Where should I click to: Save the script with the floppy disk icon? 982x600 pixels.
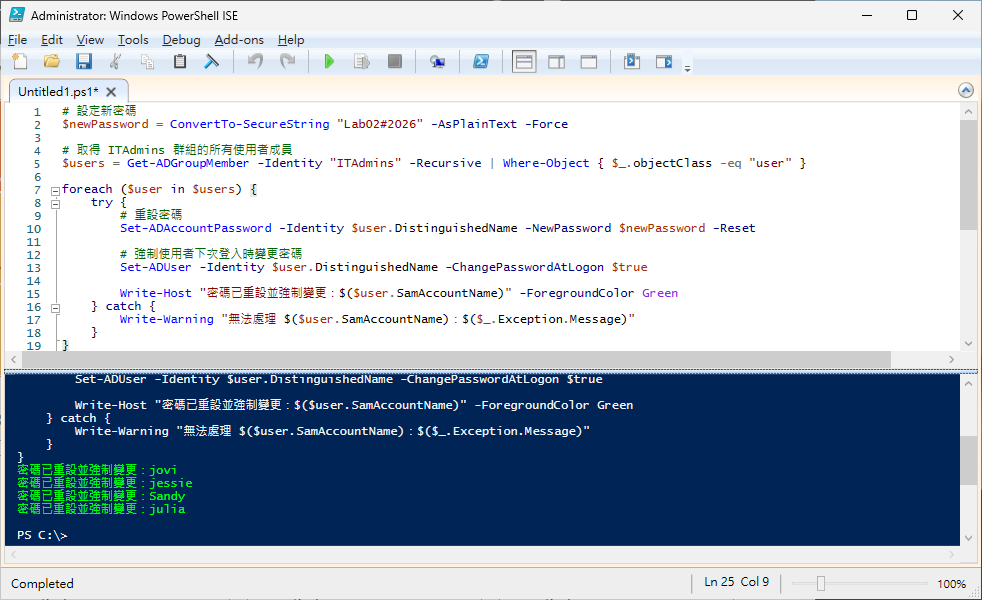[x=84, y=62]
